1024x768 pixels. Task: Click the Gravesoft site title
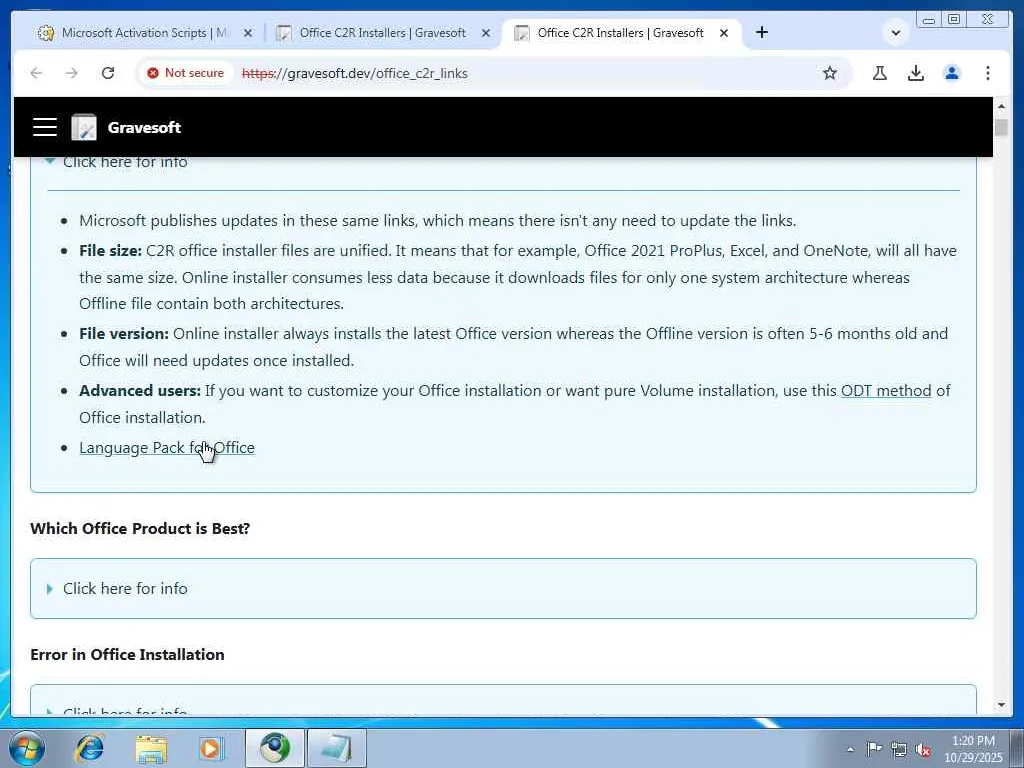(144, 127)
